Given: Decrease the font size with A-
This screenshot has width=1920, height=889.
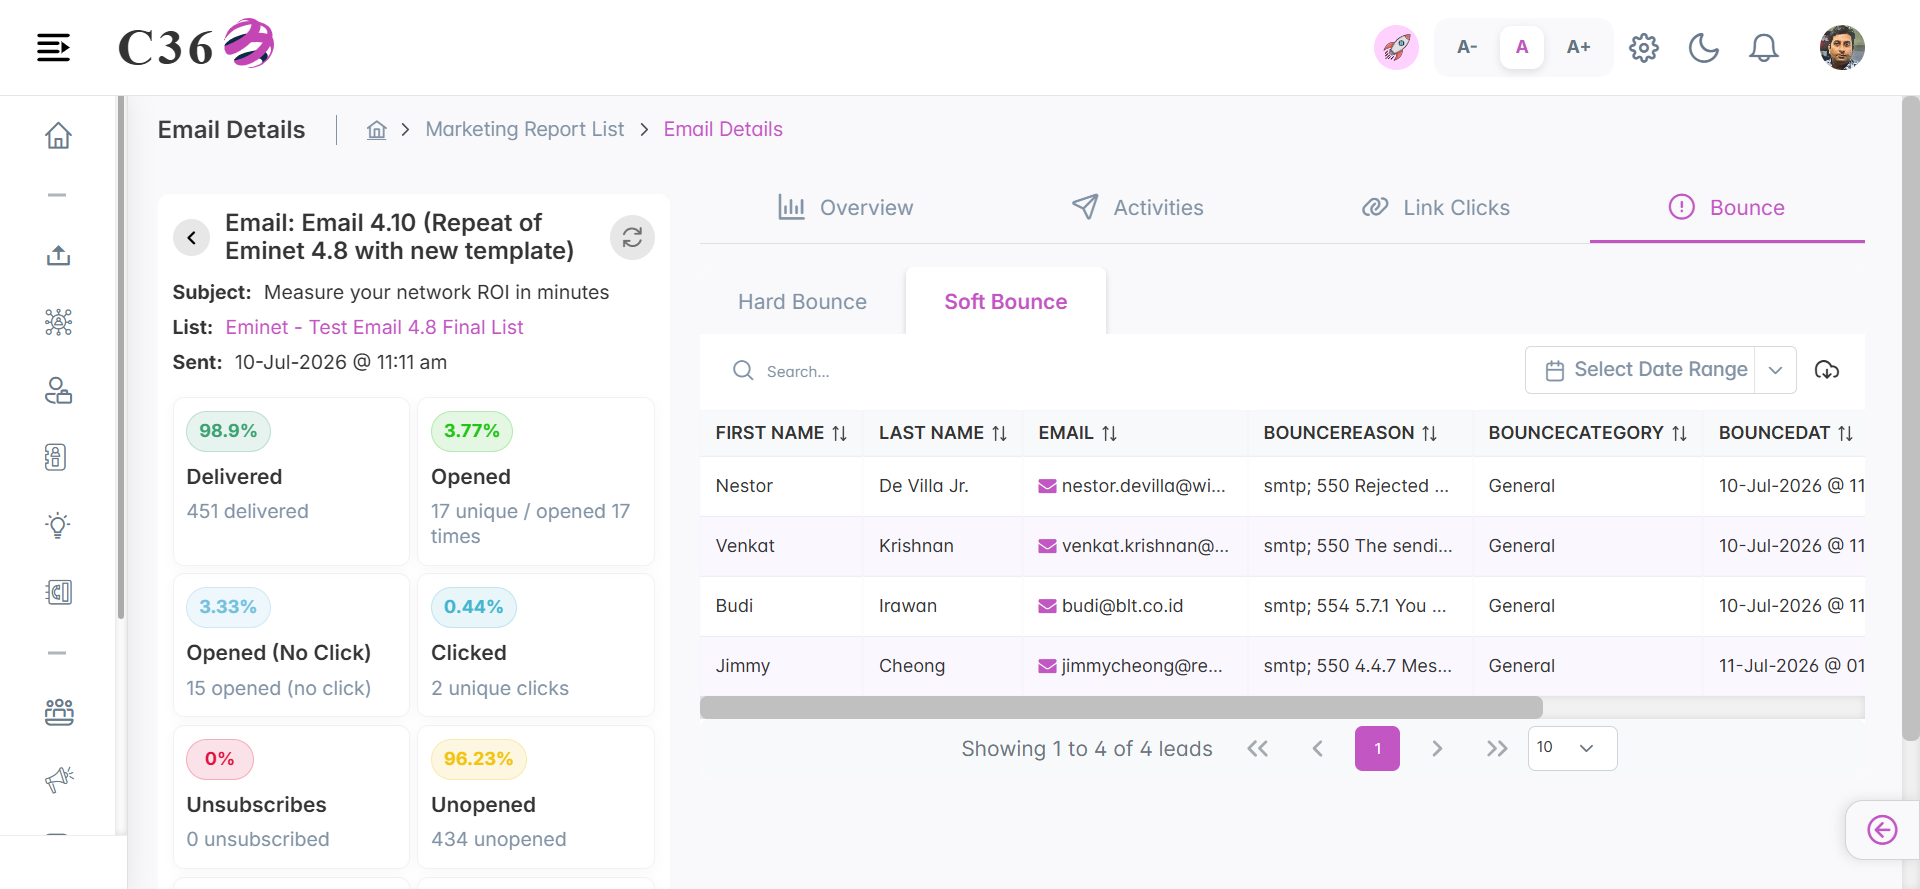Looking at the screenshot, I should [1467, 47].
